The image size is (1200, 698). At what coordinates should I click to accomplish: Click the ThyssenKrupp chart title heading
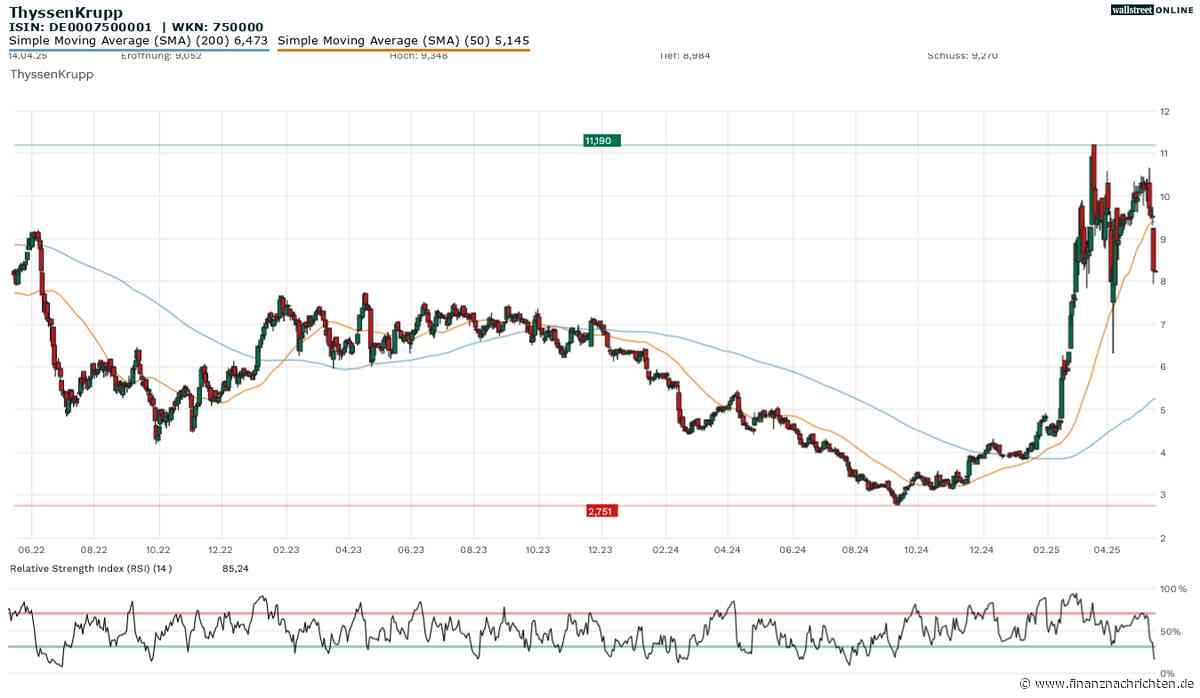pyautogui.click(x=66, y=12)
